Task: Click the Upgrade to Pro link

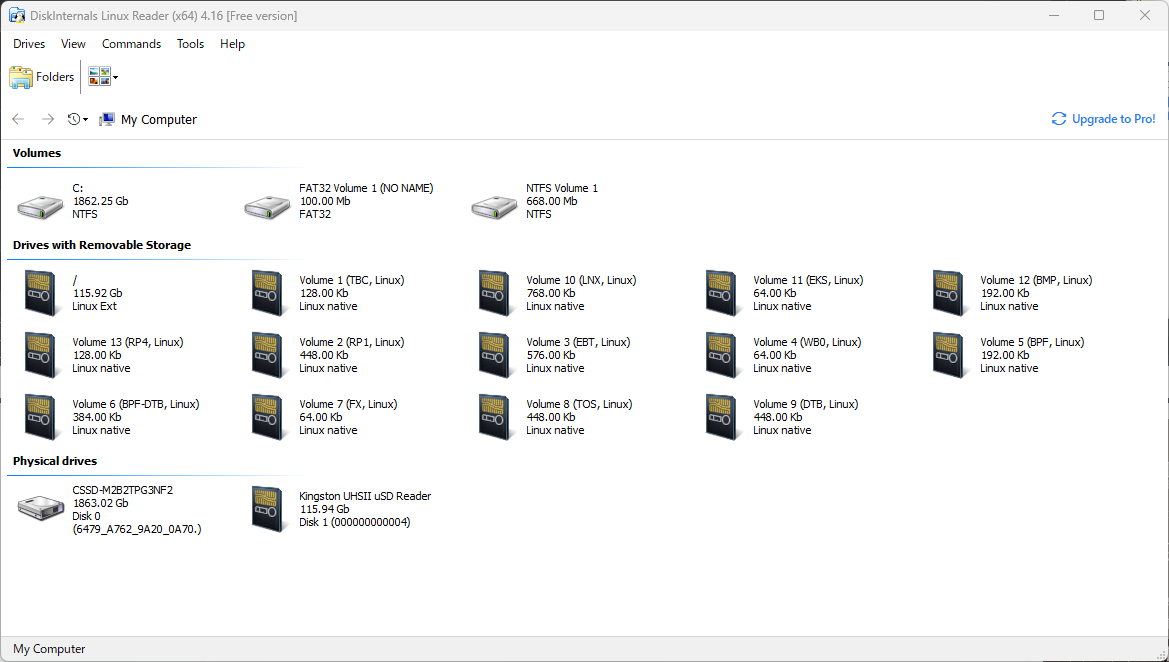Action: [1103, 119]
